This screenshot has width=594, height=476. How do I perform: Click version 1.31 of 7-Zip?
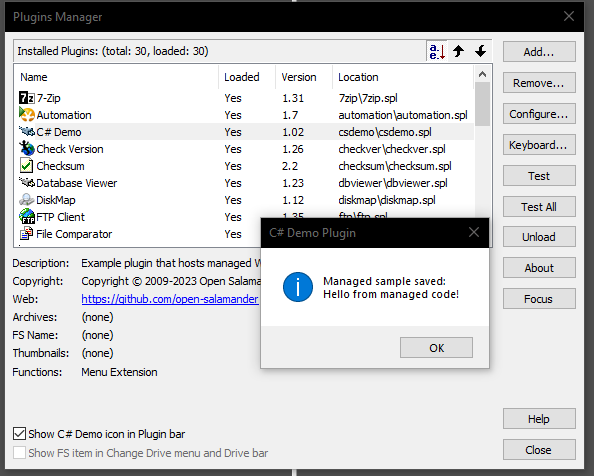coord(293,98)
